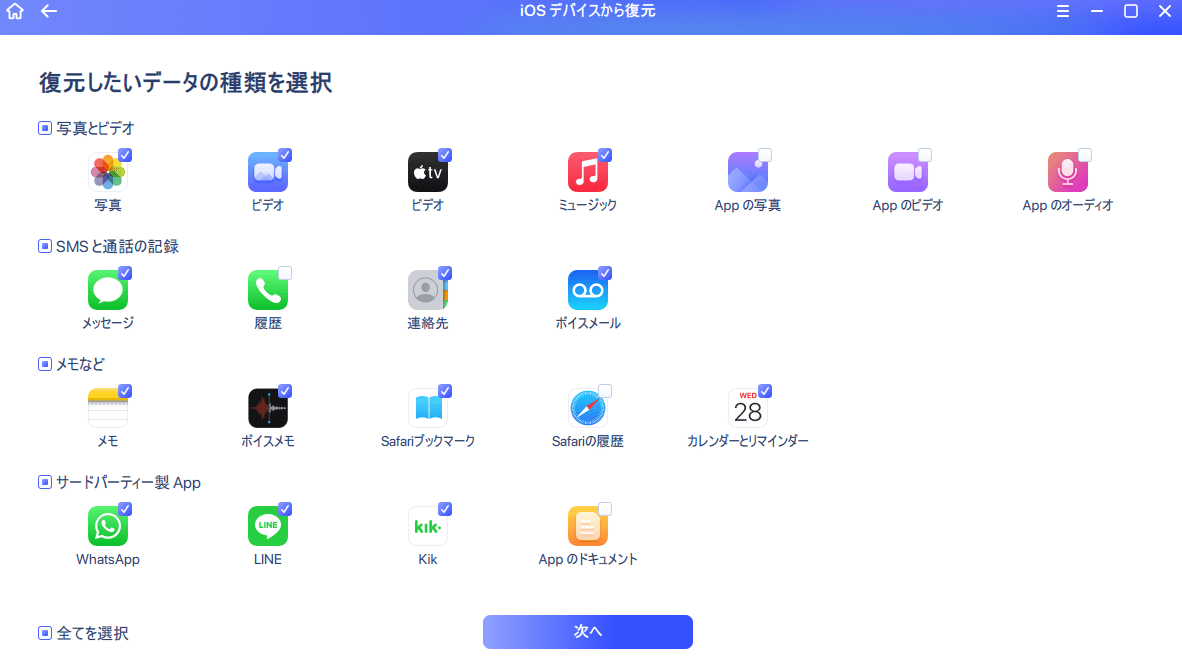Click the back arrow in title bar

point(49,11)
